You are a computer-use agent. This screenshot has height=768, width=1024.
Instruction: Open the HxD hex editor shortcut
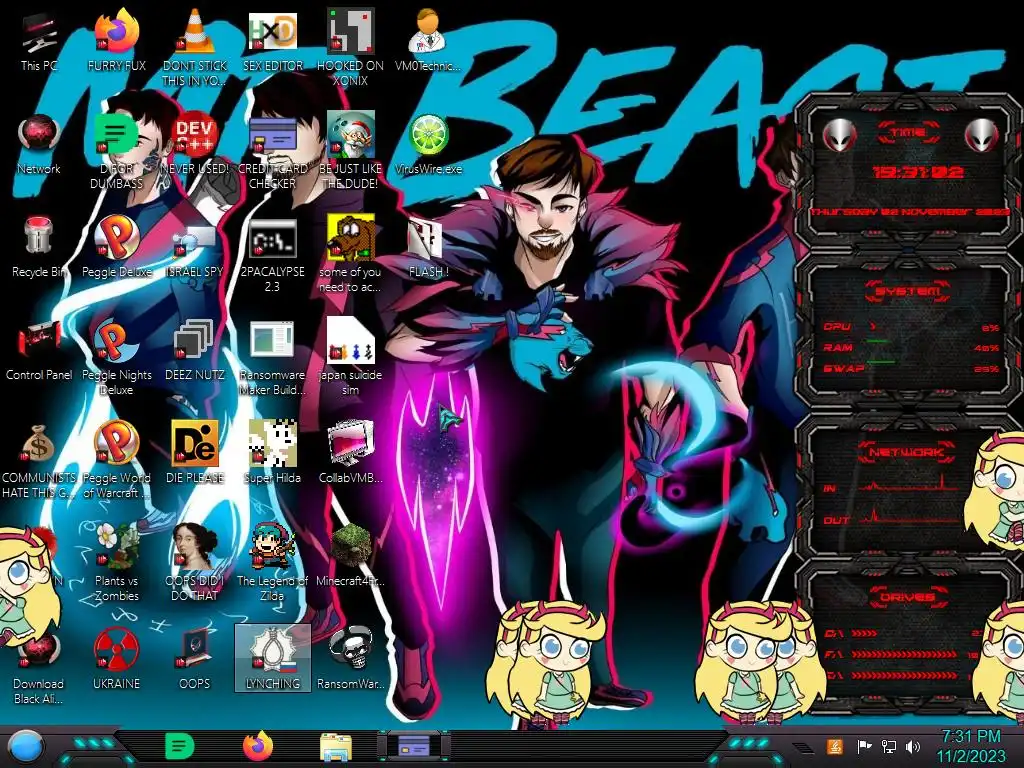[272, 42]
